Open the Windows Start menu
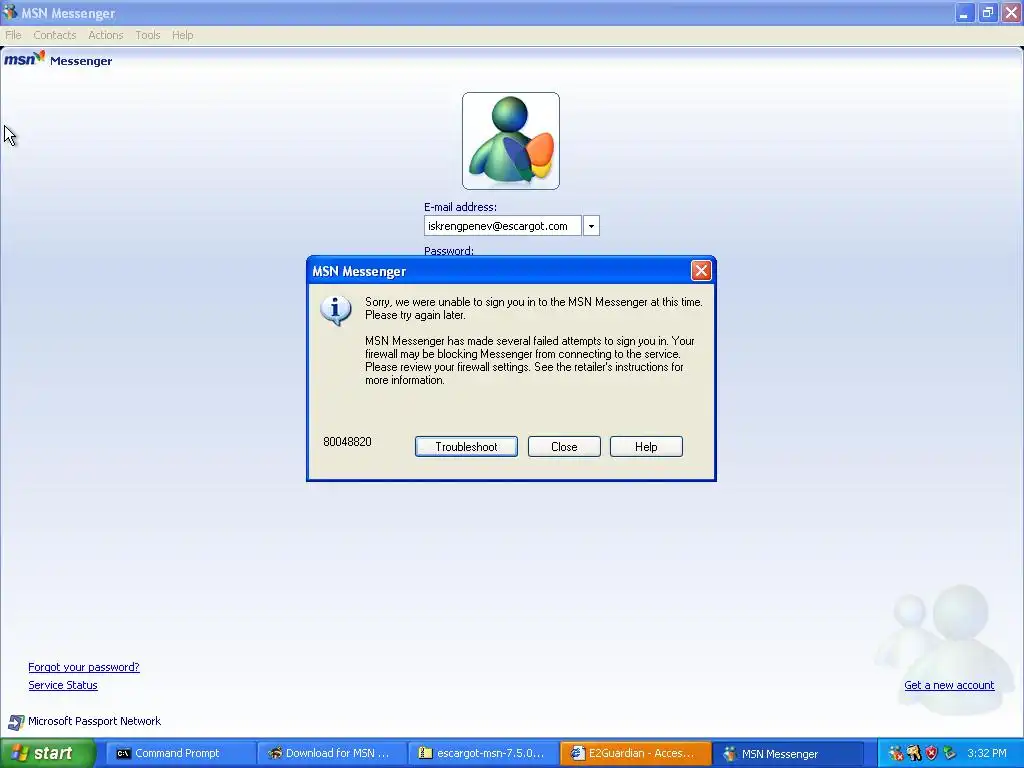 point(48,753)
